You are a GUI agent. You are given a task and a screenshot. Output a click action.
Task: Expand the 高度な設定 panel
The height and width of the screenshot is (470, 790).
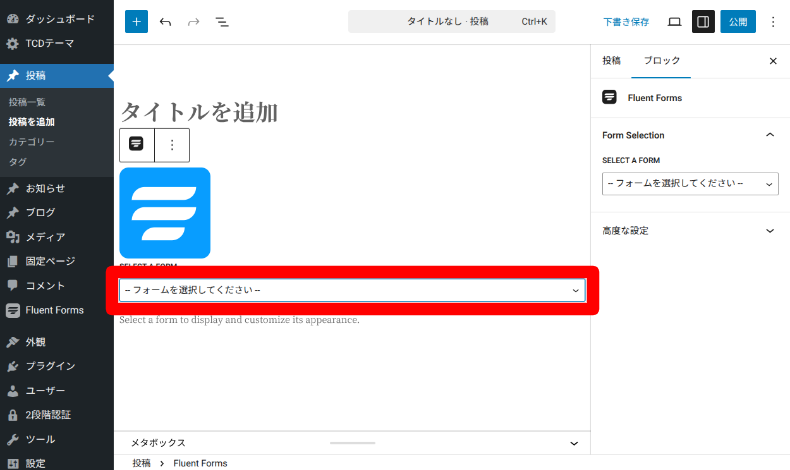tap(690, 231)
